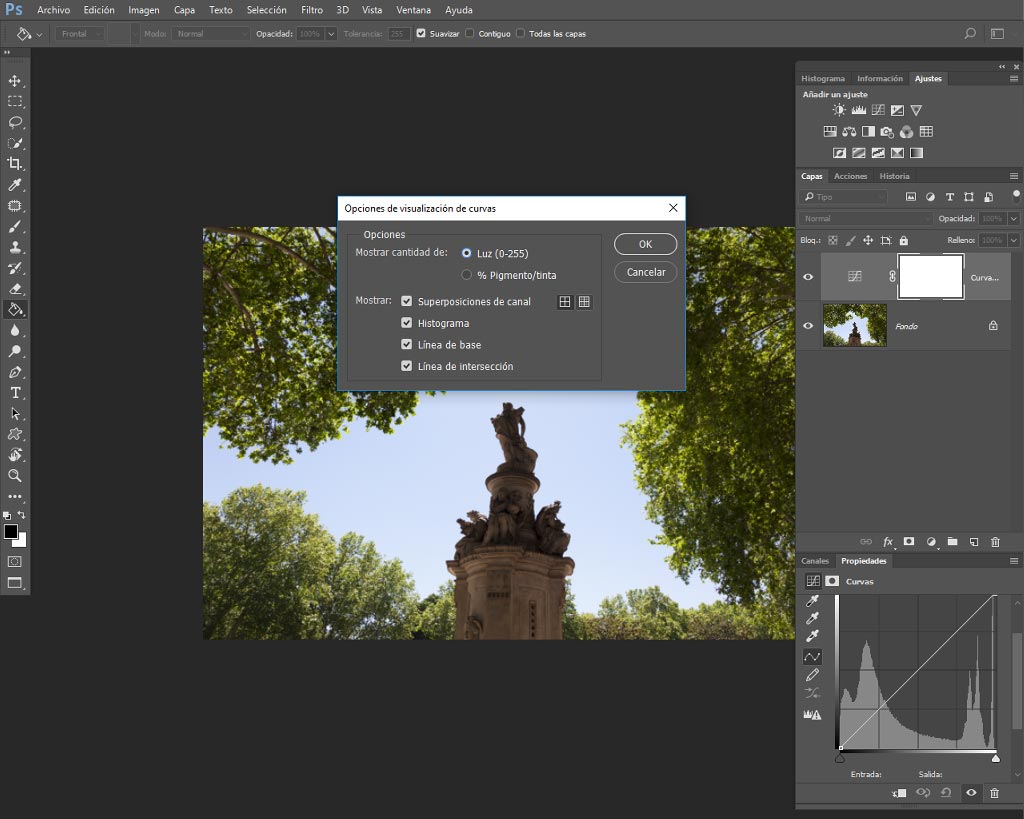Open layer styles fx menu

(x=888, y=541)
